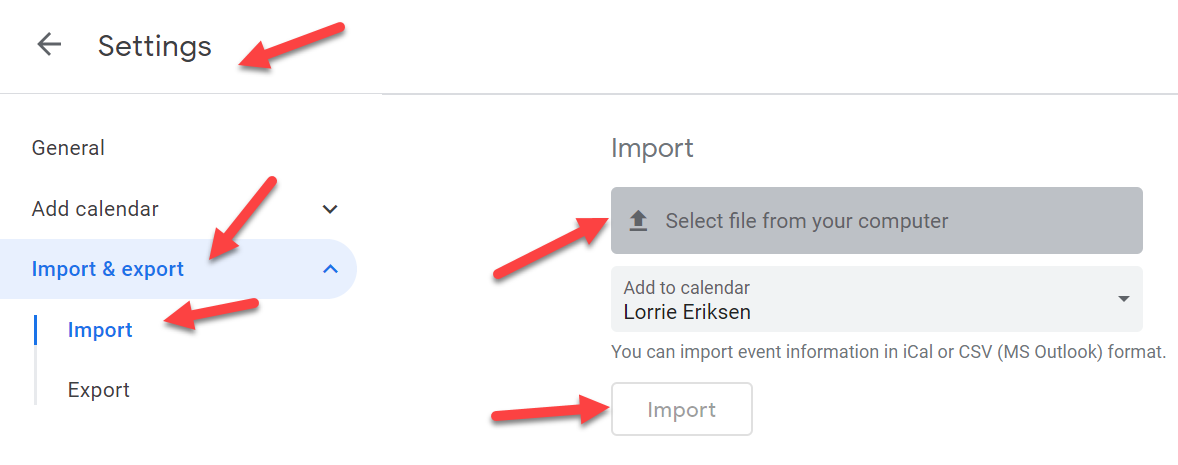Collapse the Import & export chevron
The height and width of the screenshot is (465, 1178).
click(x=330, y=269)
